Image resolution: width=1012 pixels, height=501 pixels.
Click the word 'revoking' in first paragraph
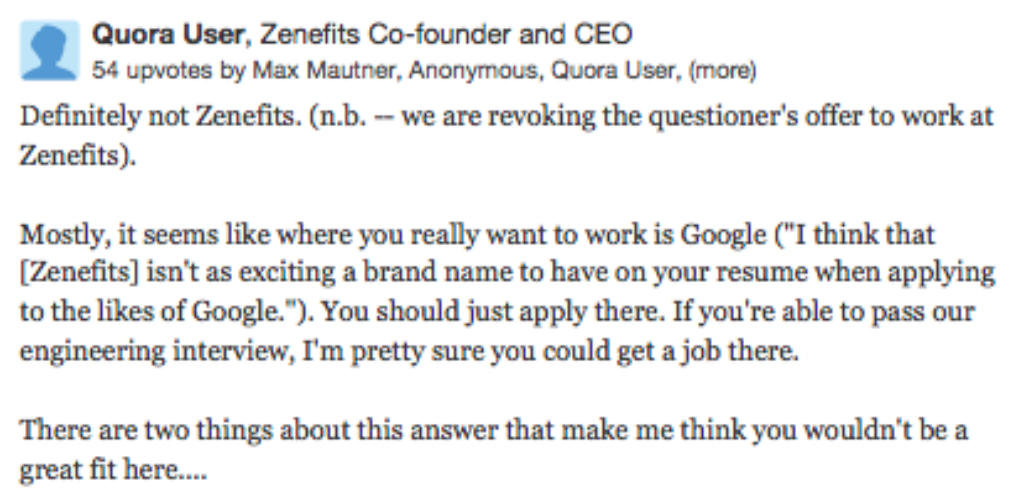[520, 116]
